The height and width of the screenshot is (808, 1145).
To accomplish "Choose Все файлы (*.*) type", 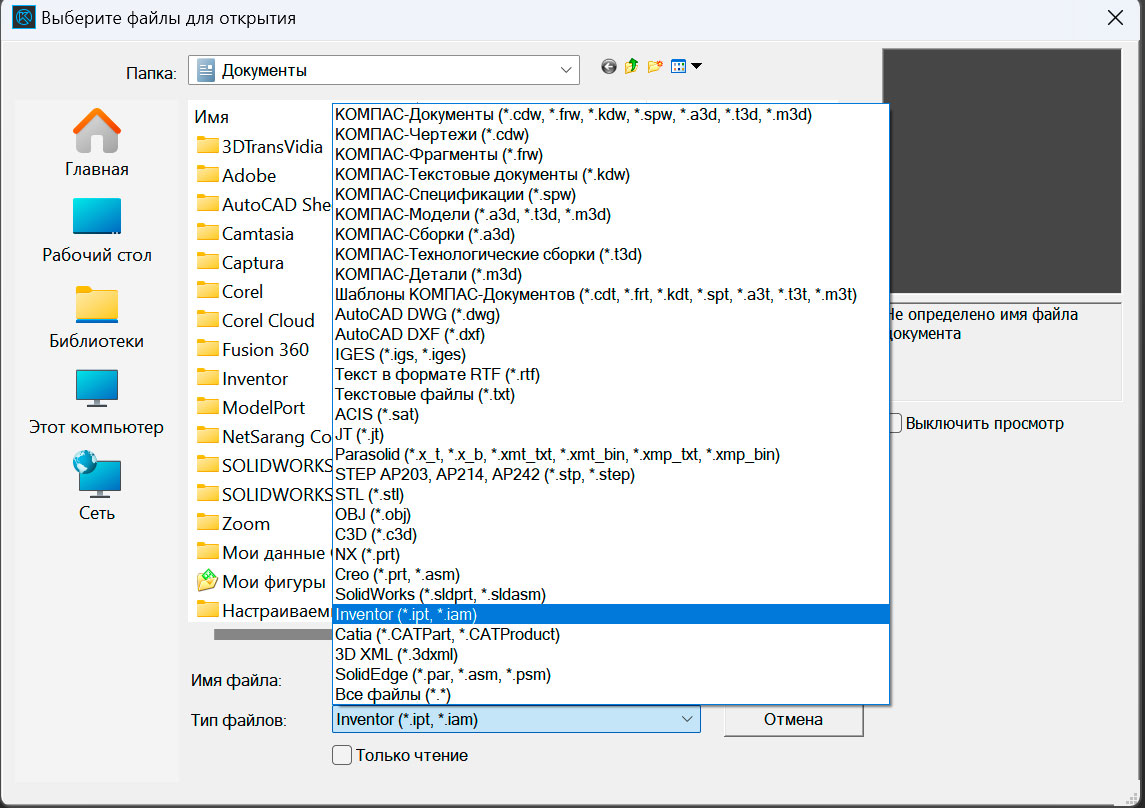I will tap(610, 694).
